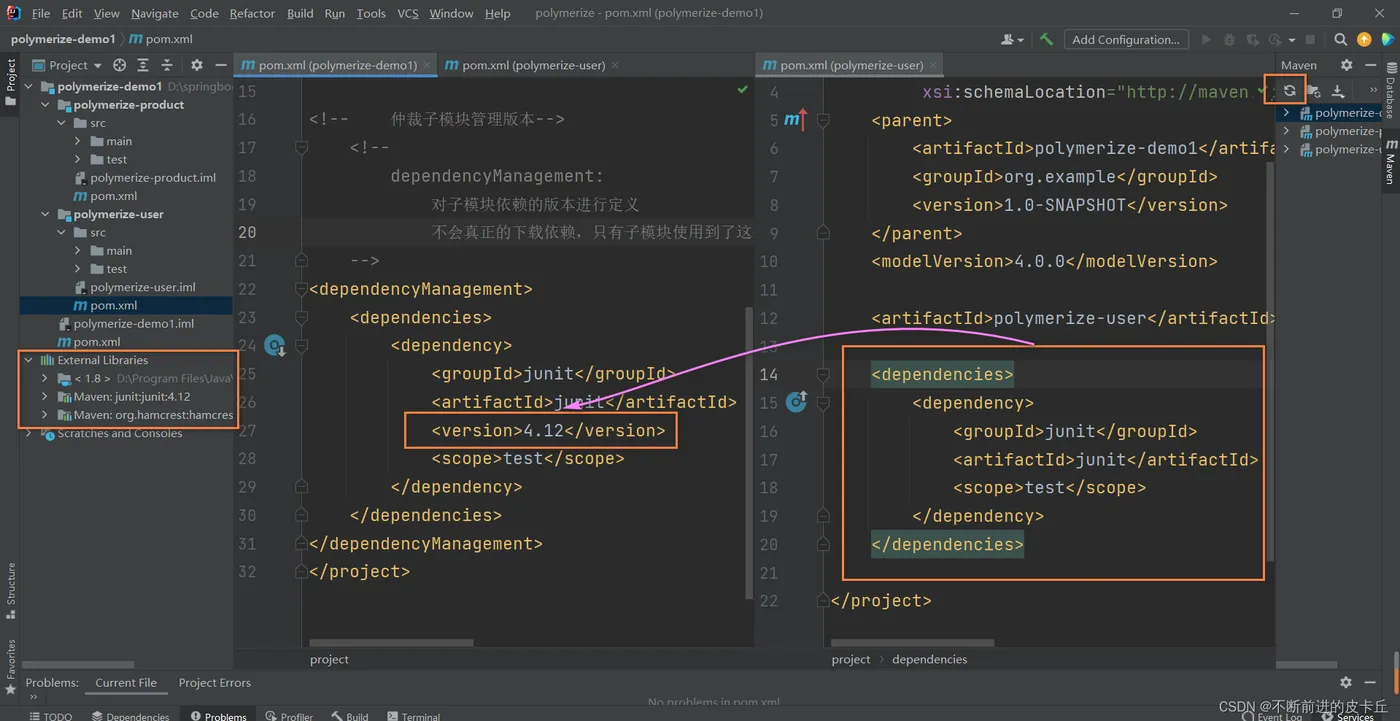
Task: Click the Debug bug icon
Action: pyautogui.click(x=1229, y=39)
